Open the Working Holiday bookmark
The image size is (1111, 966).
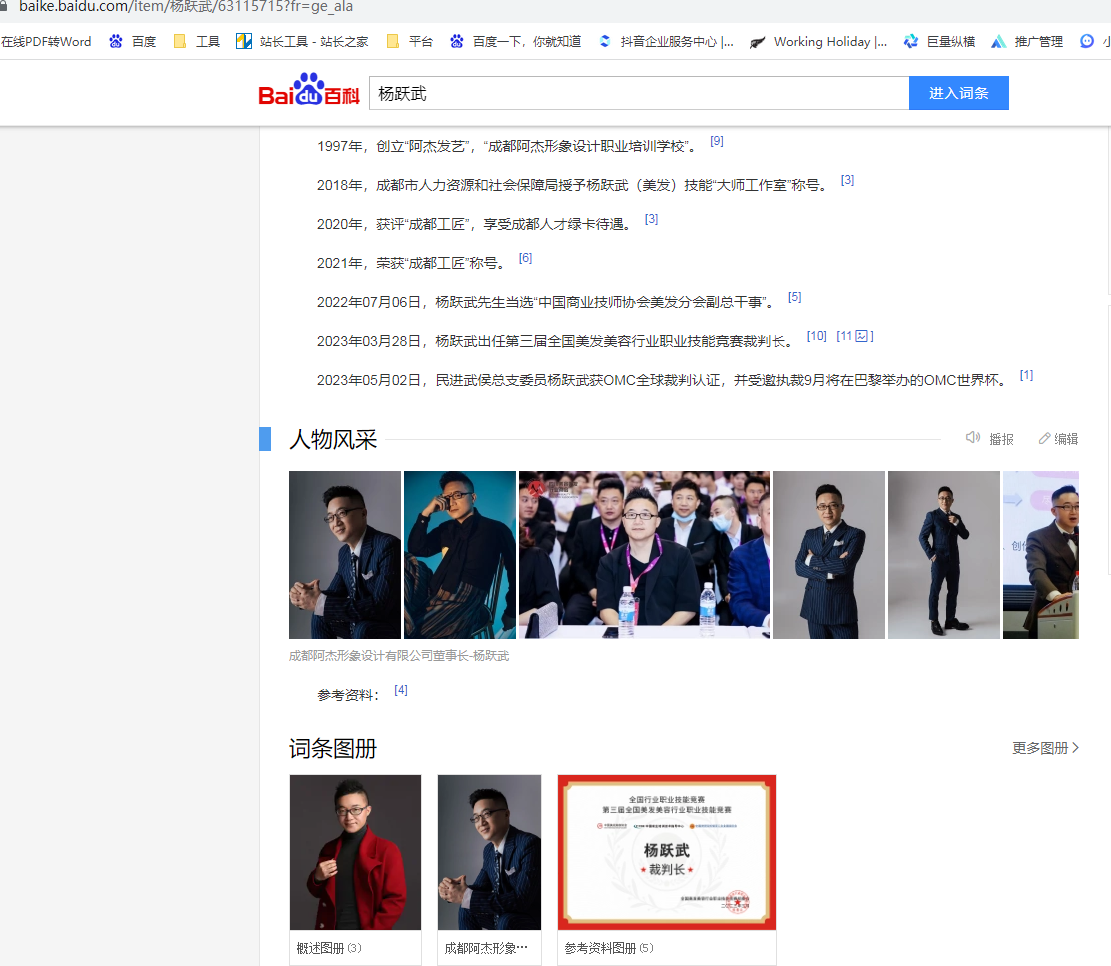818,41
